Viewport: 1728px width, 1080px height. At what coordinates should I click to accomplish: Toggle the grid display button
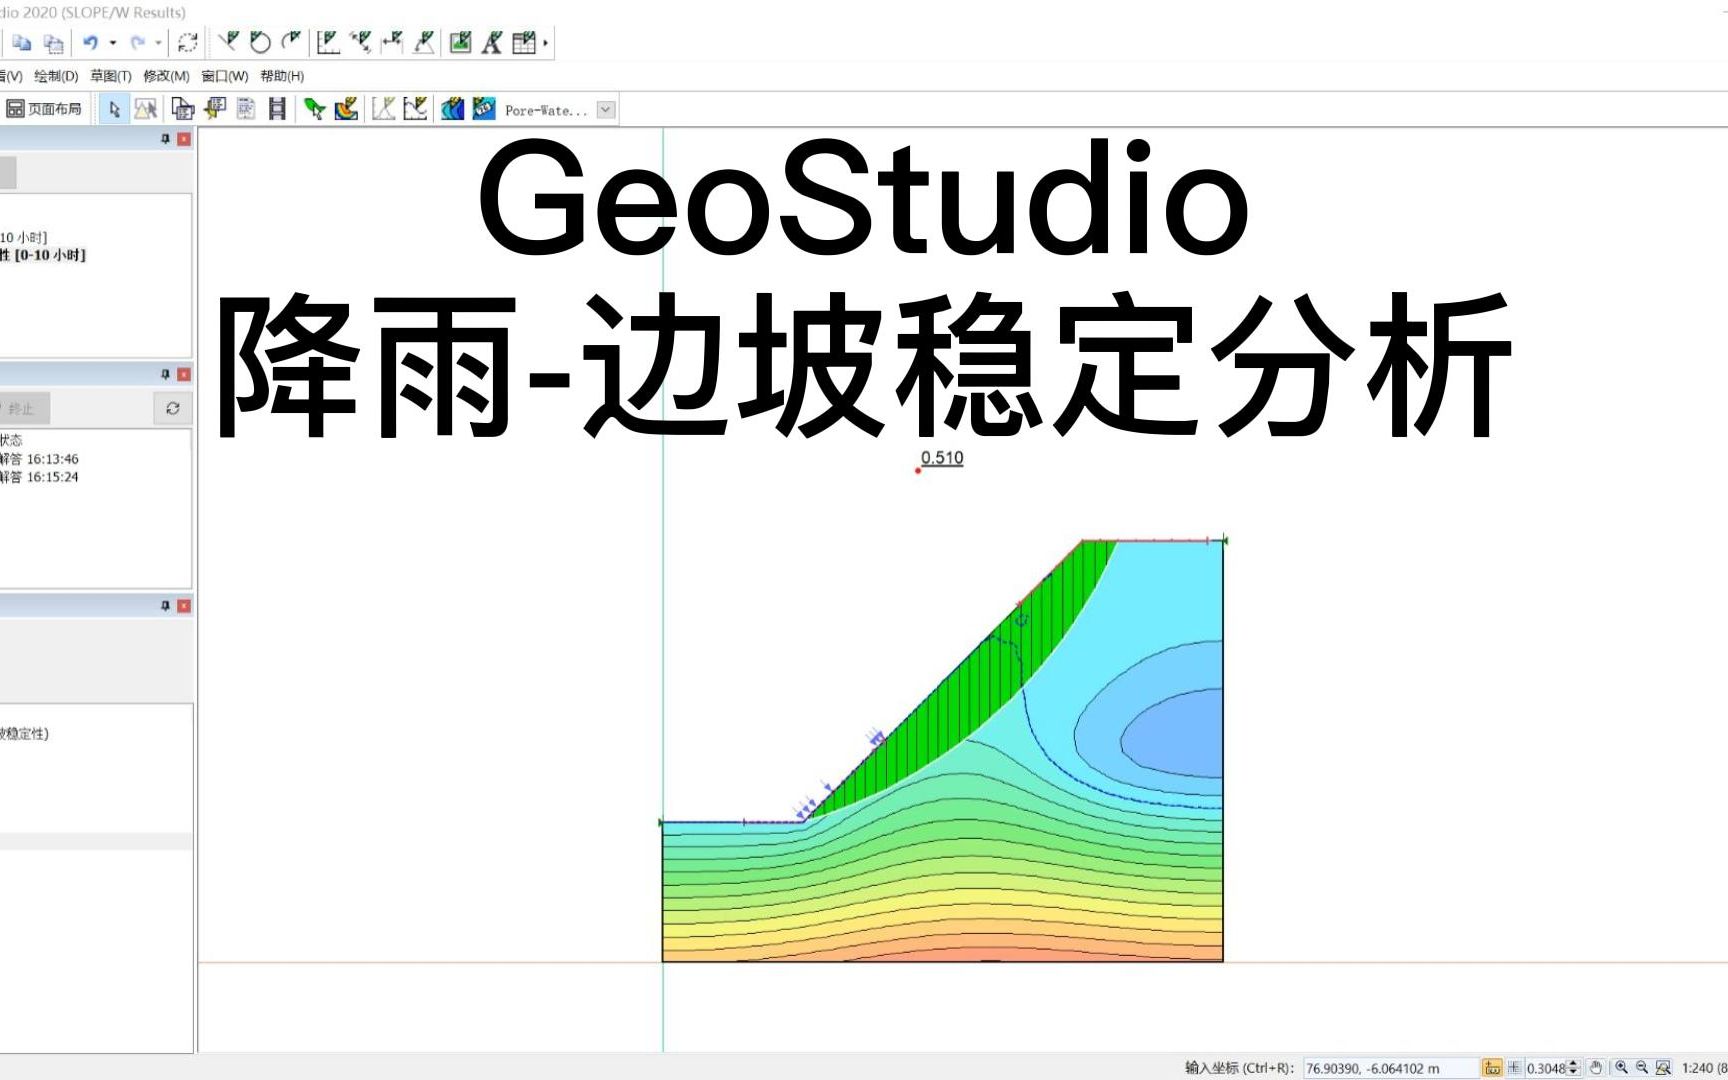pyautogui.click(x=1515, y=1066)
